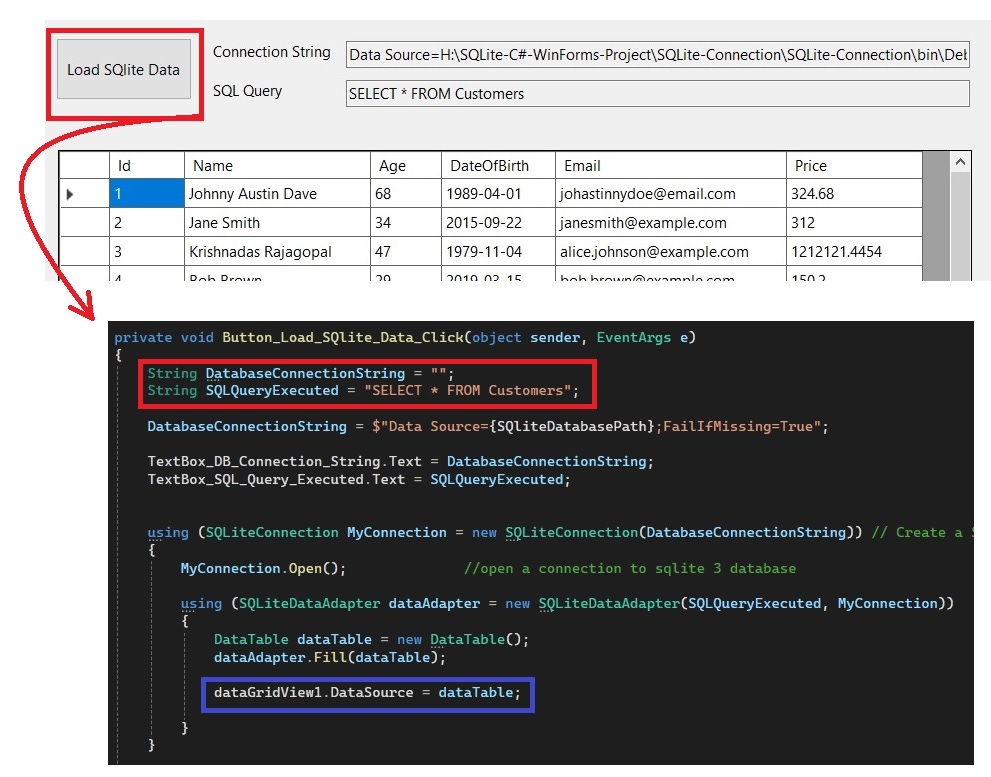Click the SQL Query label
The height and width of the screenshot is (777, 991).
(x=247, y=91)
